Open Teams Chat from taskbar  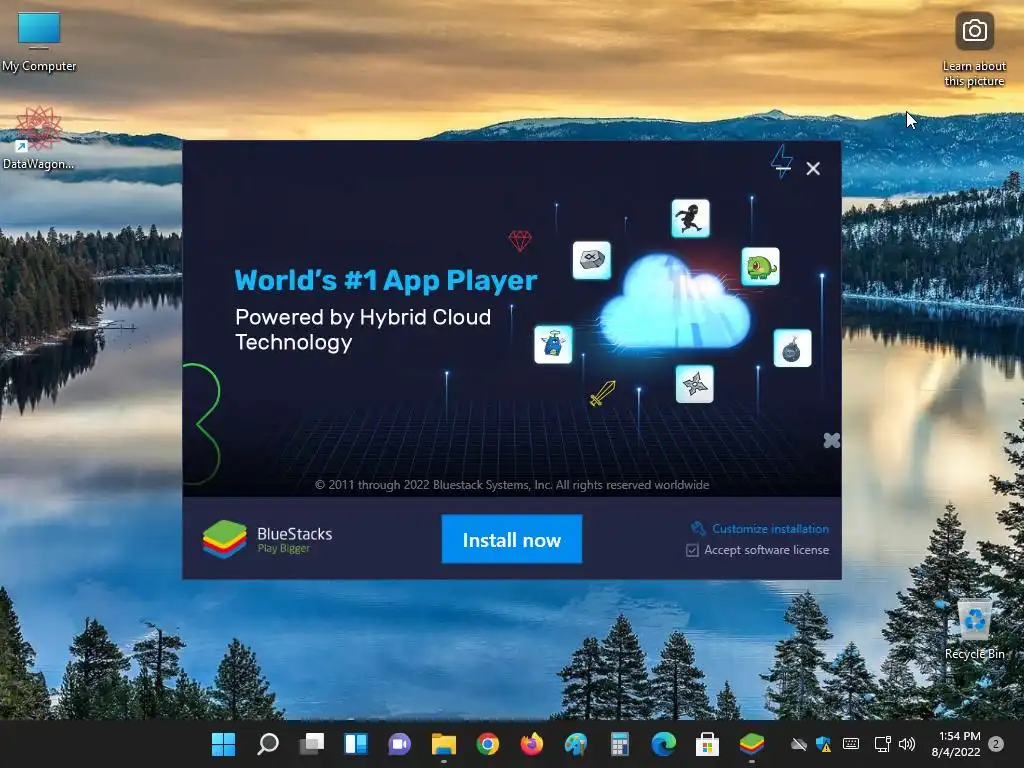pyautogui.click(x=400, y=744)
